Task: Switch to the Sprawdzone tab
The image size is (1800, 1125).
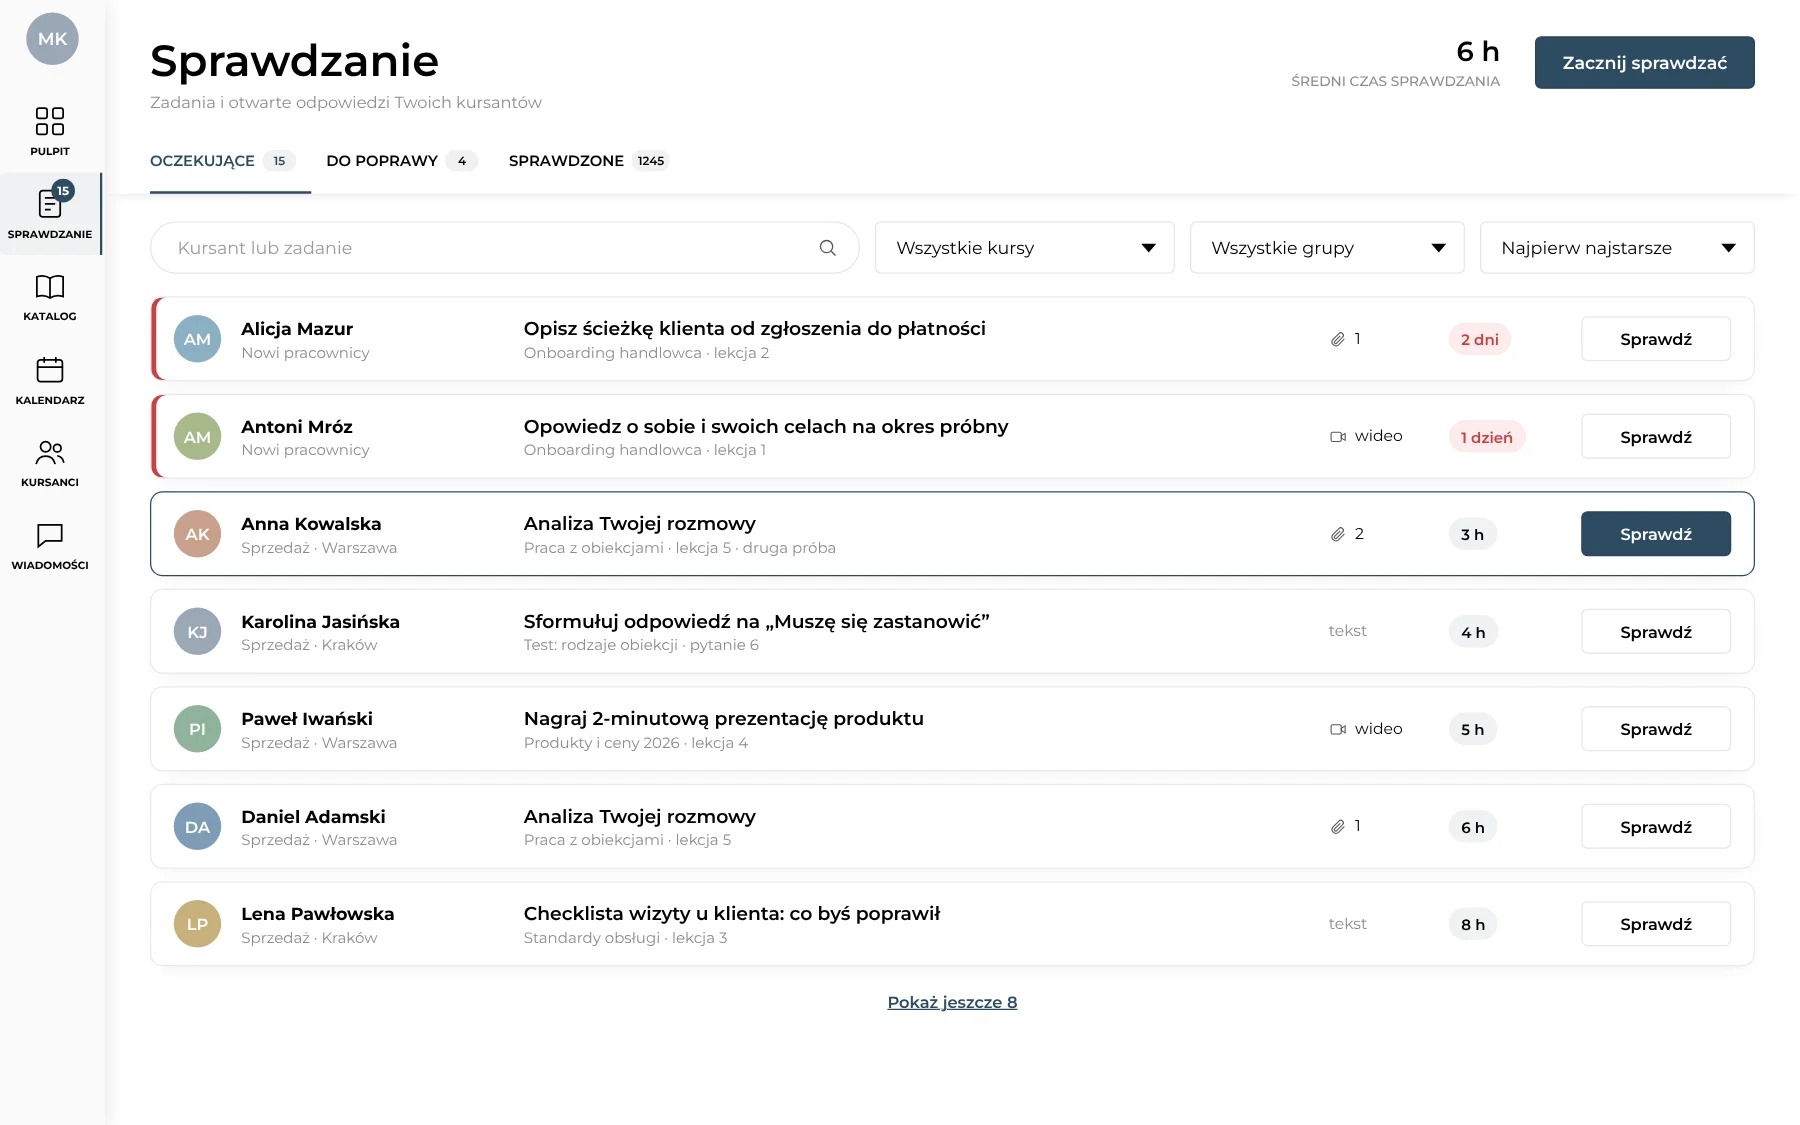Action: coord(588,161)
